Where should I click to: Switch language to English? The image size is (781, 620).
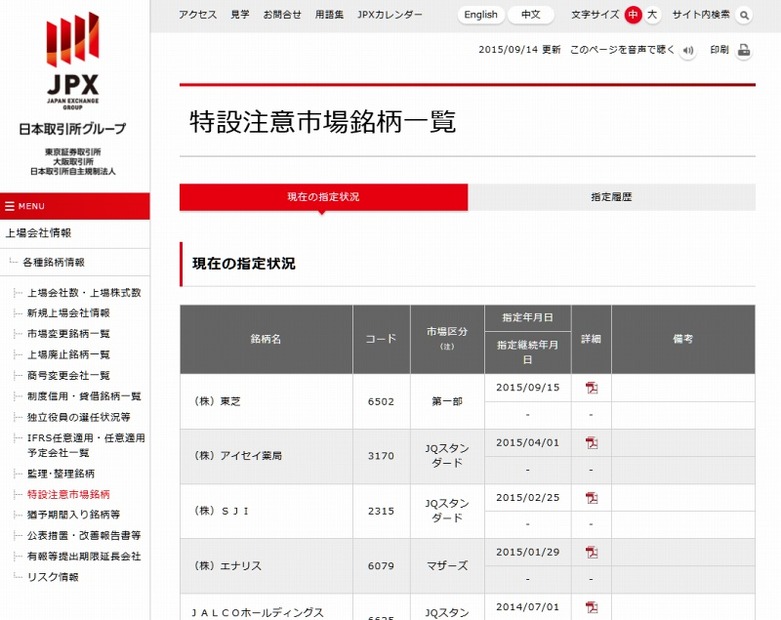point(481,15)
